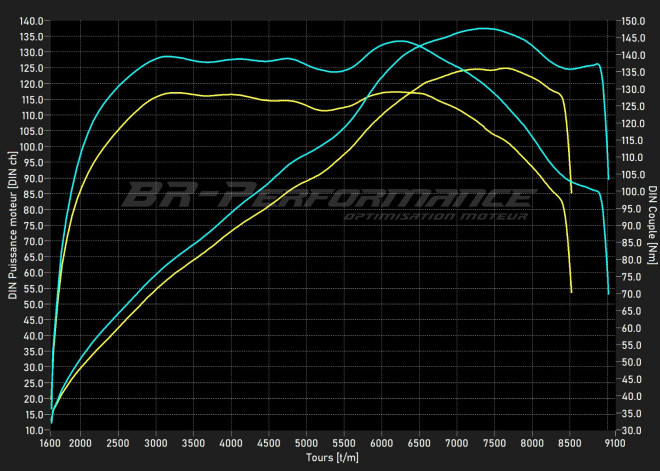Click the 8500 tick label on x-axis
660x471 pixels.
point(570,443)
